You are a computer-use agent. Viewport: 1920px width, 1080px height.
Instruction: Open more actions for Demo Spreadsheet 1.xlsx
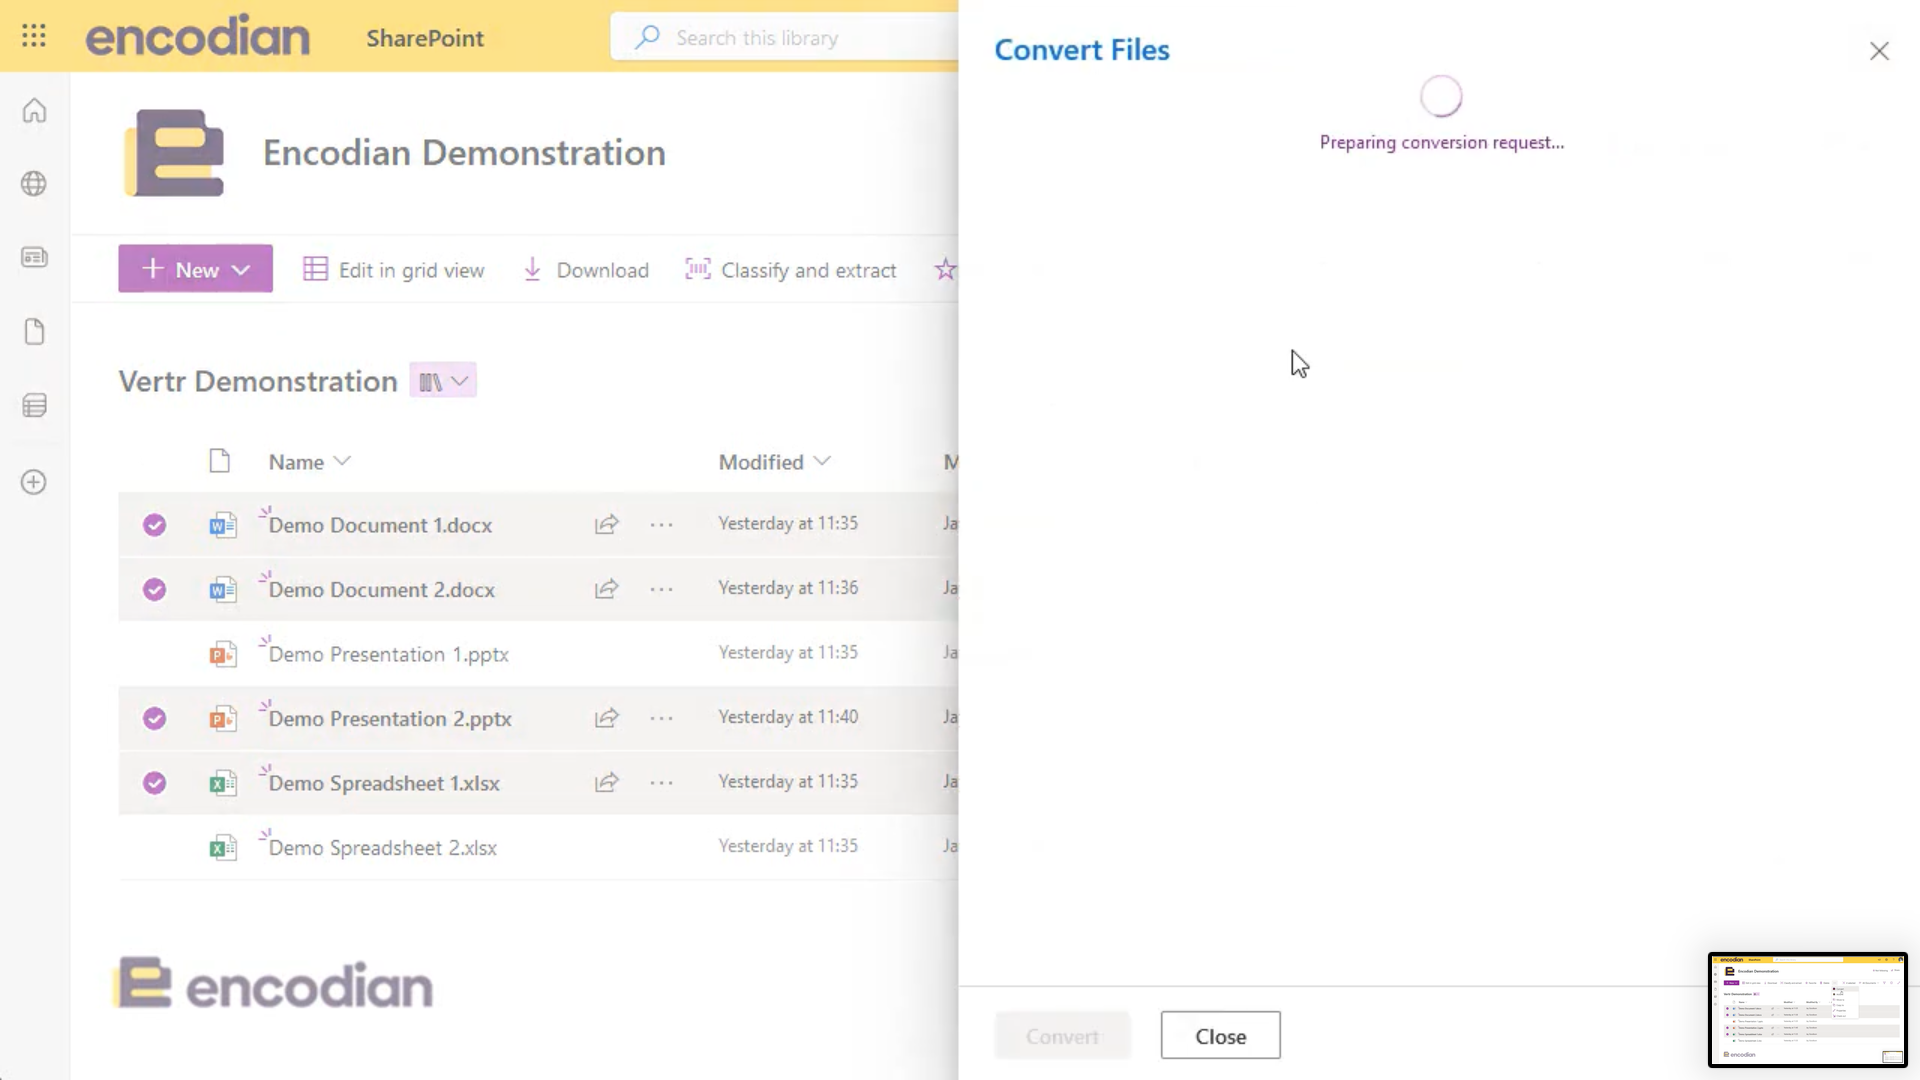pos(662,783)
